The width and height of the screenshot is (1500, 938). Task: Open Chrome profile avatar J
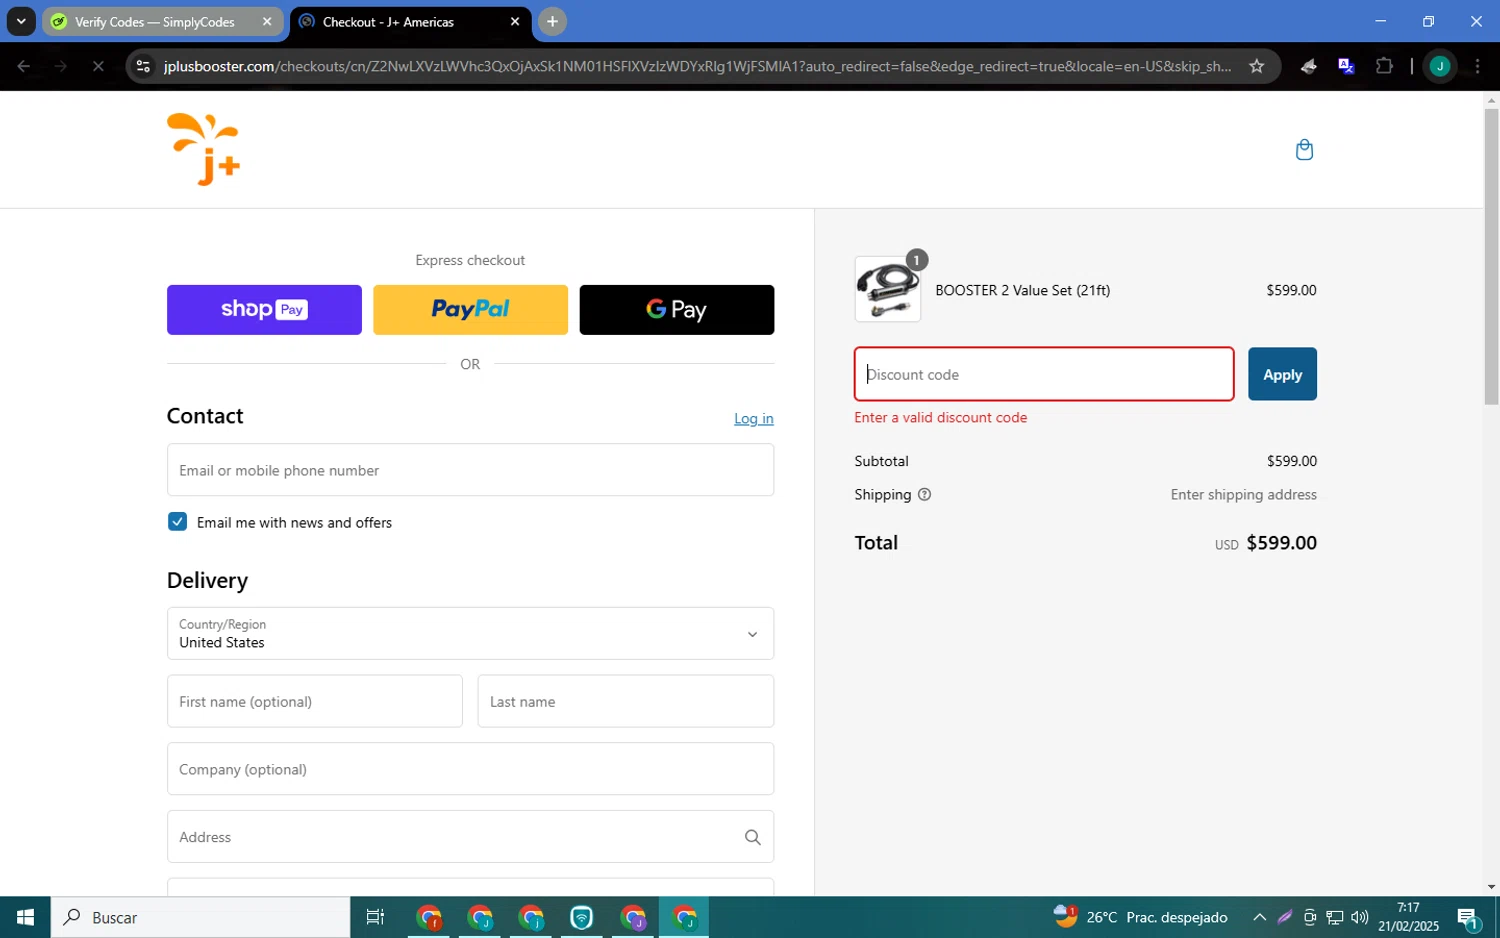click(x=1440, y=66)
